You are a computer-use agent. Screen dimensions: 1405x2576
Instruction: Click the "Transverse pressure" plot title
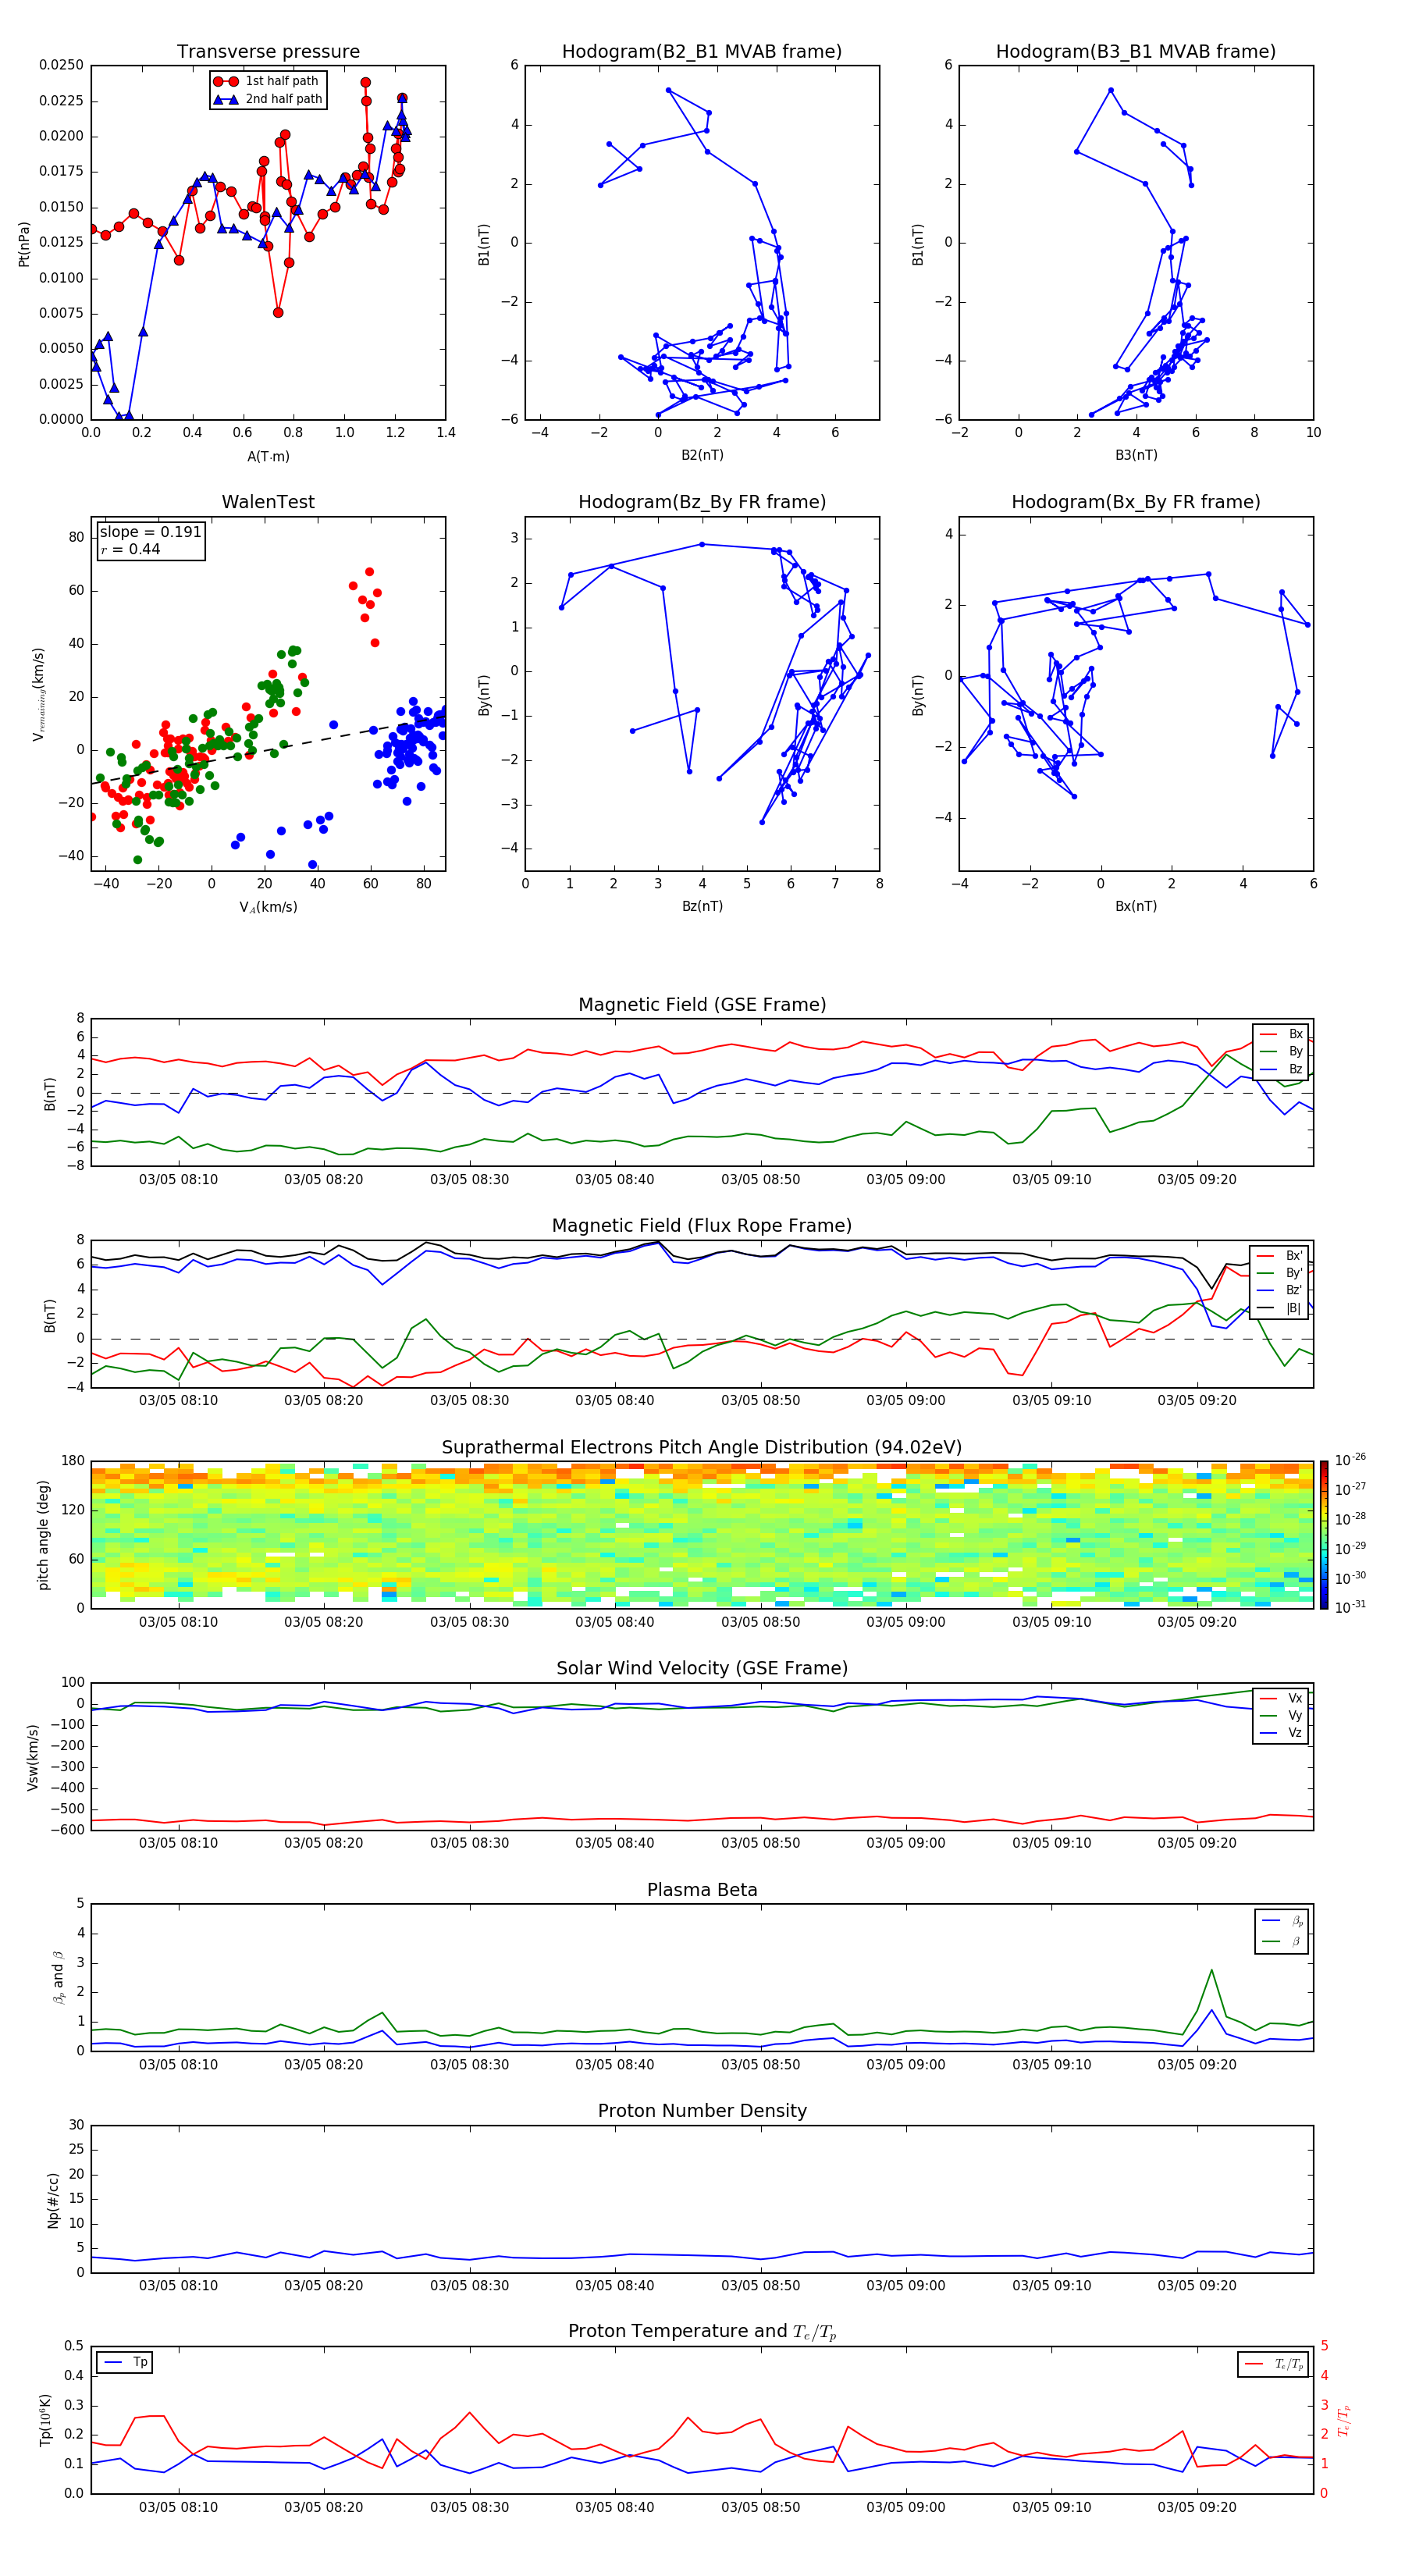[268, 52]
